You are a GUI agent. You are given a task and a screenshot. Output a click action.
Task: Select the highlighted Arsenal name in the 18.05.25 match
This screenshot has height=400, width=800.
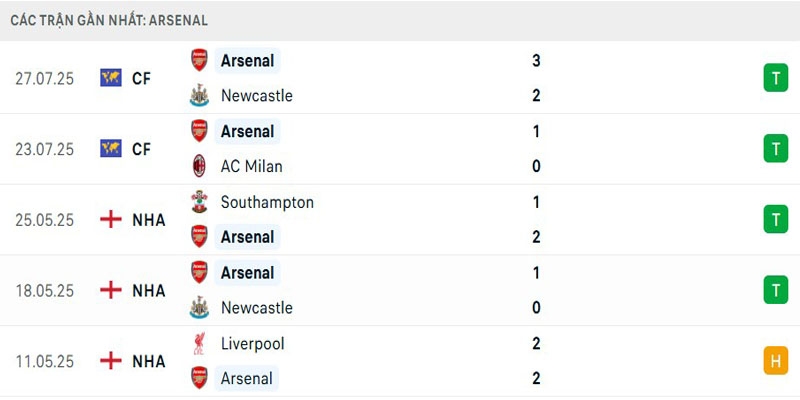[247, 272]
